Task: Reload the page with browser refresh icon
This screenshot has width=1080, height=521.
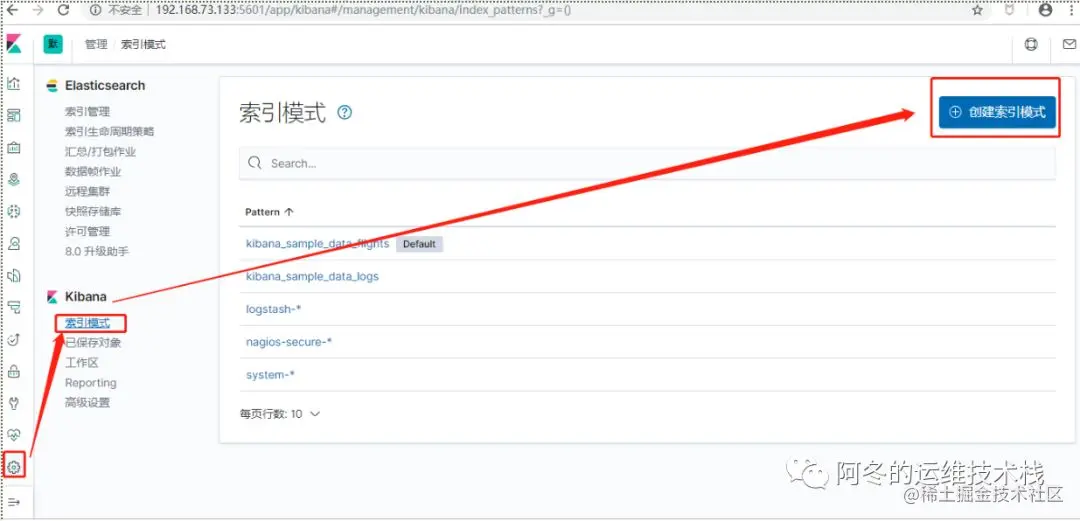Action: click(63, 10)
